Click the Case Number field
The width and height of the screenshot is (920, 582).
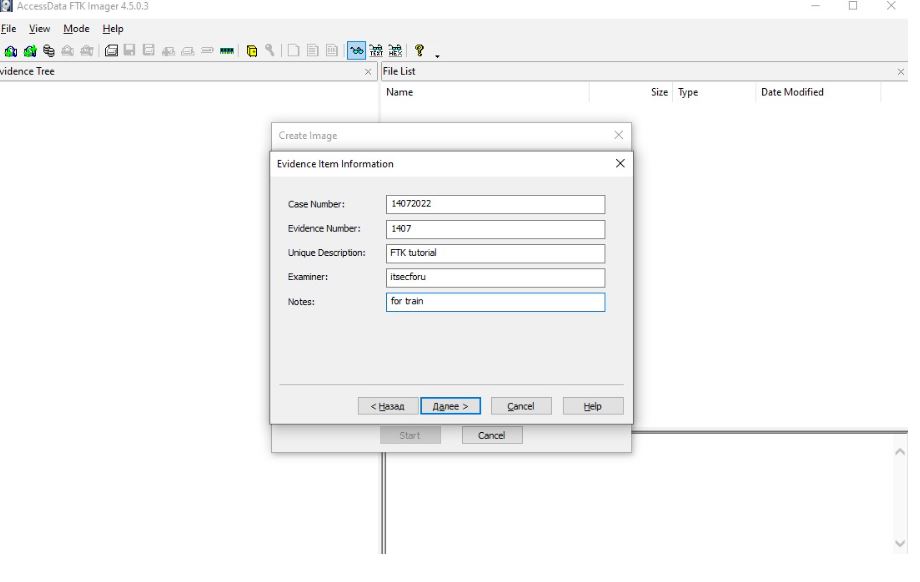tap(495, 204)
